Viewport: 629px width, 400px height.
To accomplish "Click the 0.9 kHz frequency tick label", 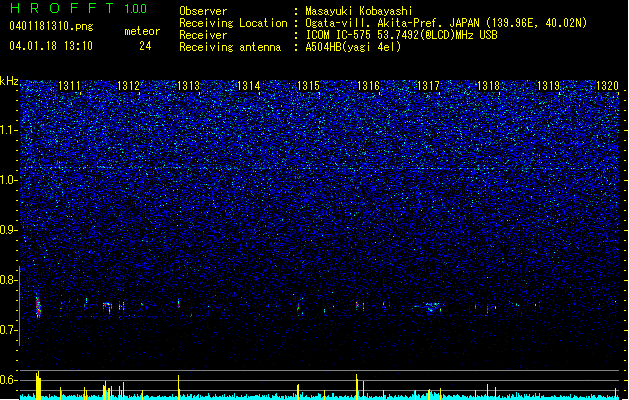I will (9, 230).
